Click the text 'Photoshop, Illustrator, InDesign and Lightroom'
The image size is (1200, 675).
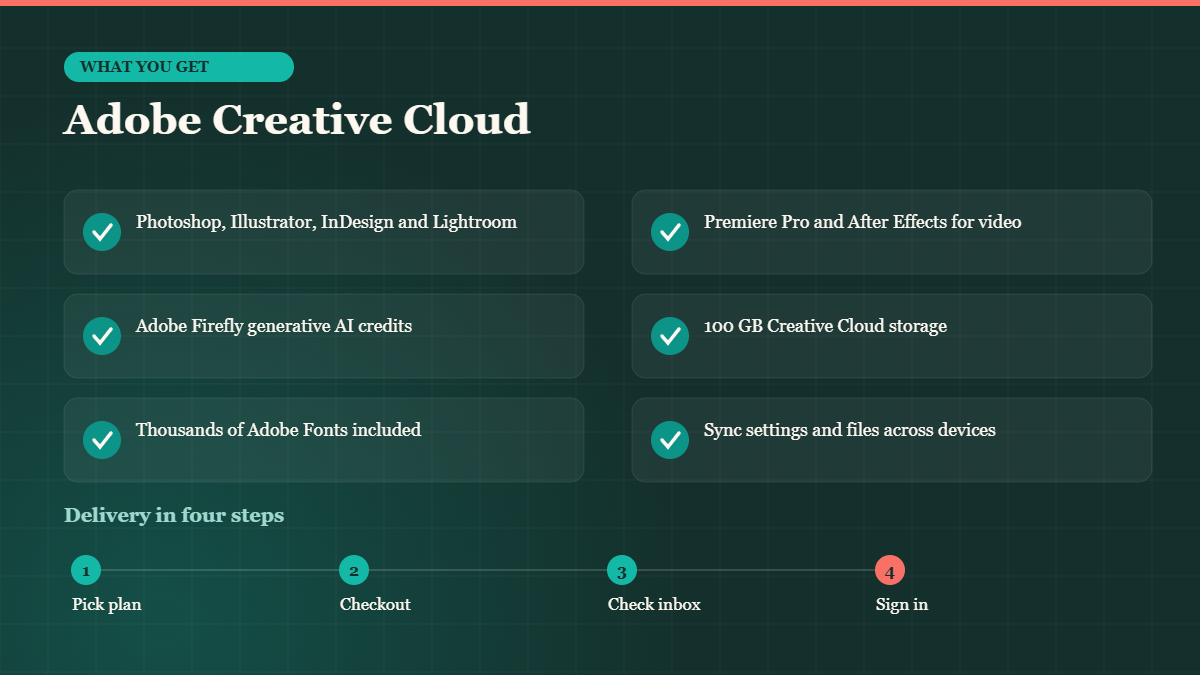[326, 222]
